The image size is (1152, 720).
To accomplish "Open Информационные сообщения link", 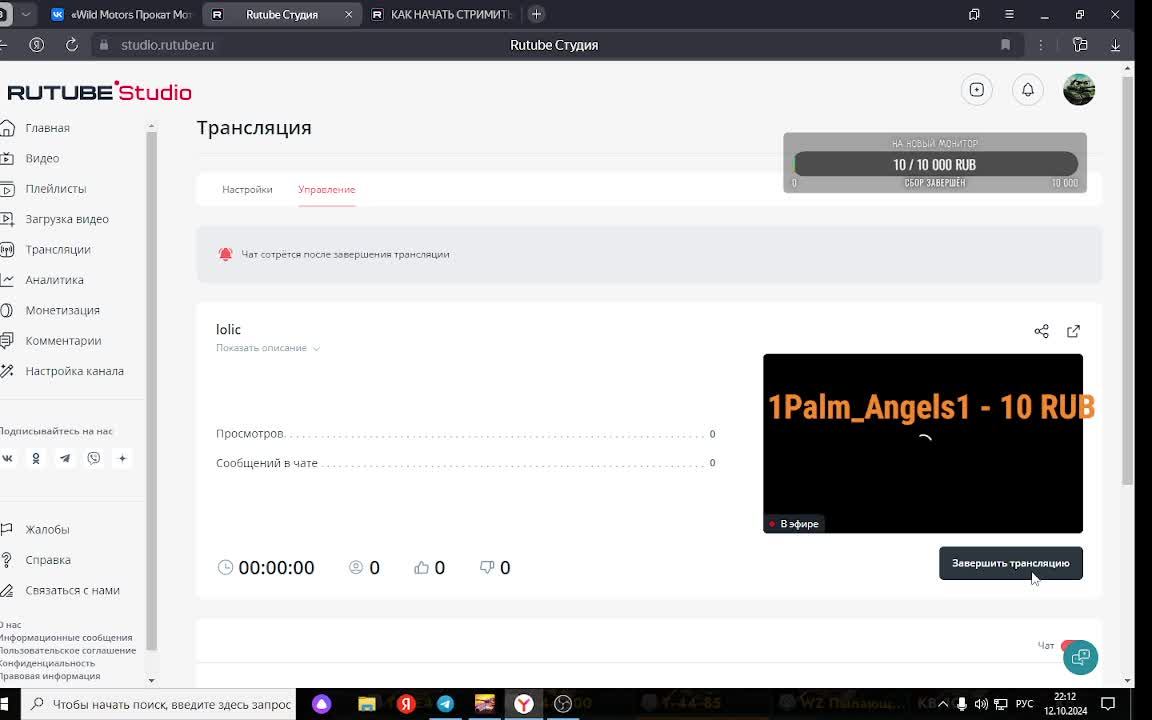I will coord(66,638).
